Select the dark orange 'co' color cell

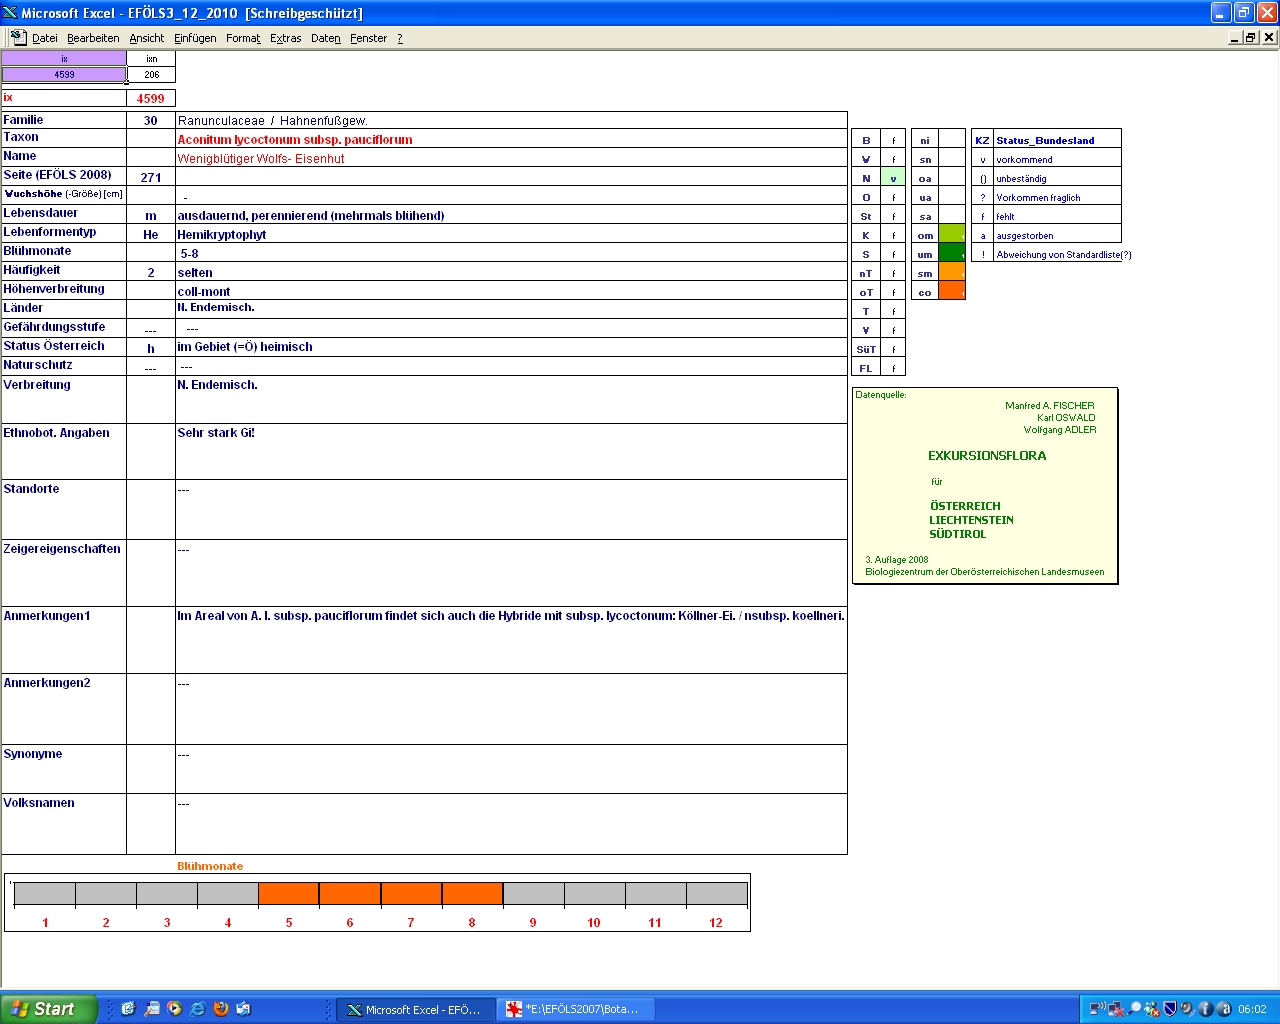point(952,292)
